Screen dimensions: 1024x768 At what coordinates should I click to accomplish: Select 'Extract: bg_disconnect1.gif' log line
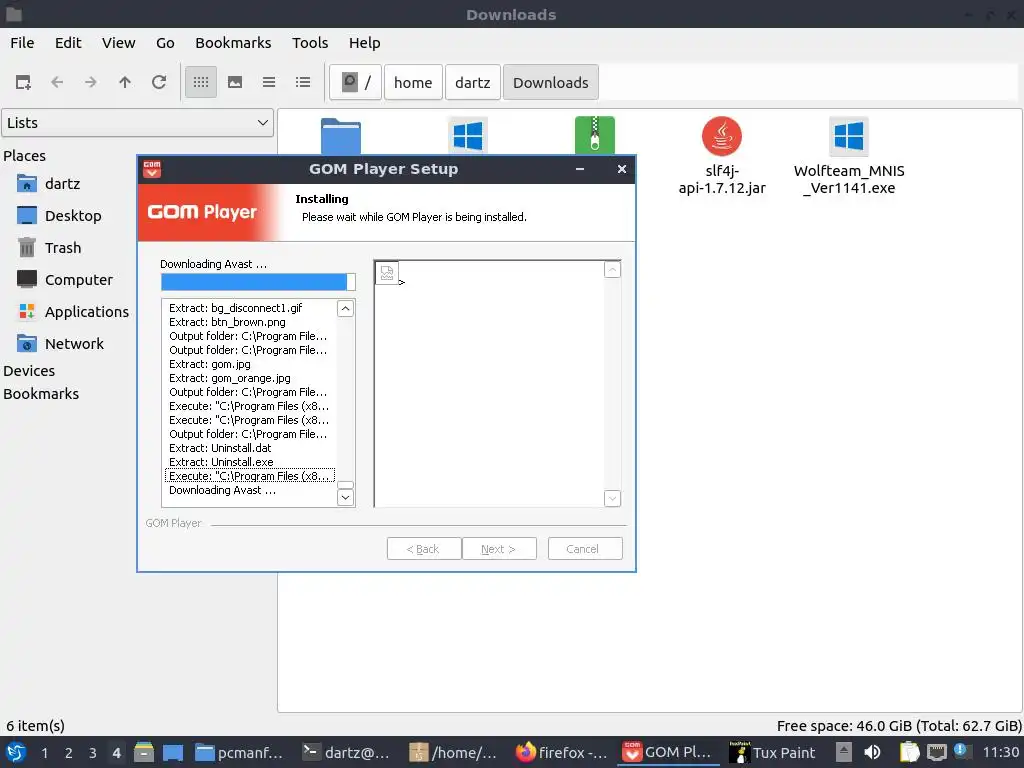[236, 308]
